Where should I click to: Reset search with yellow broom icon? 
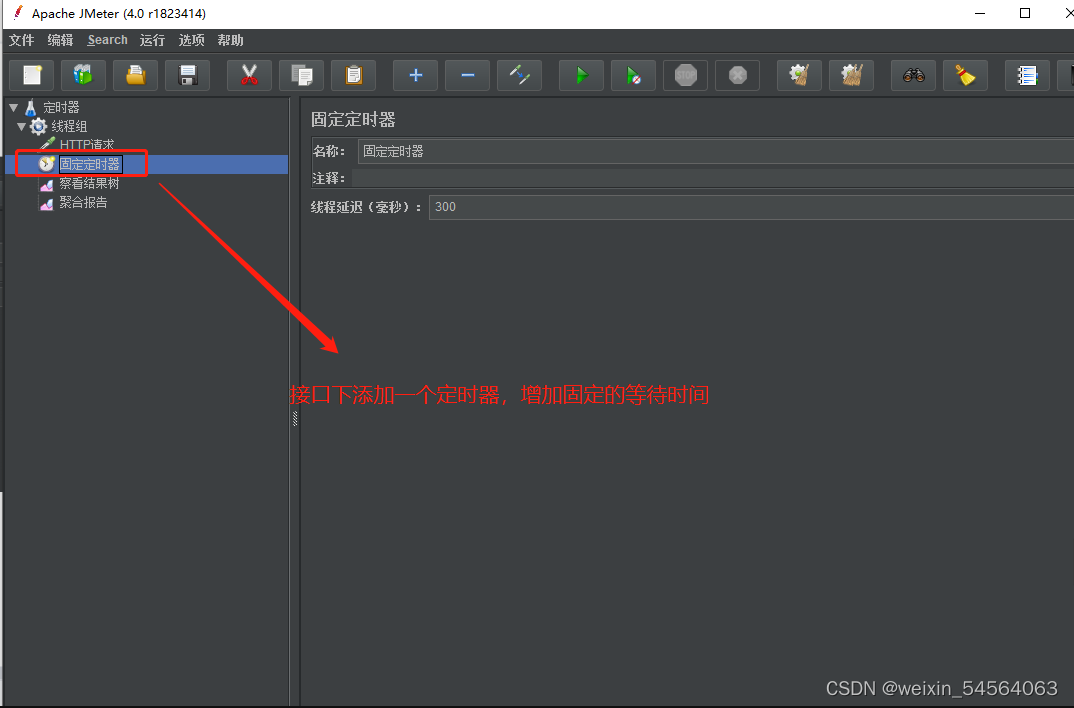[964, 75]
